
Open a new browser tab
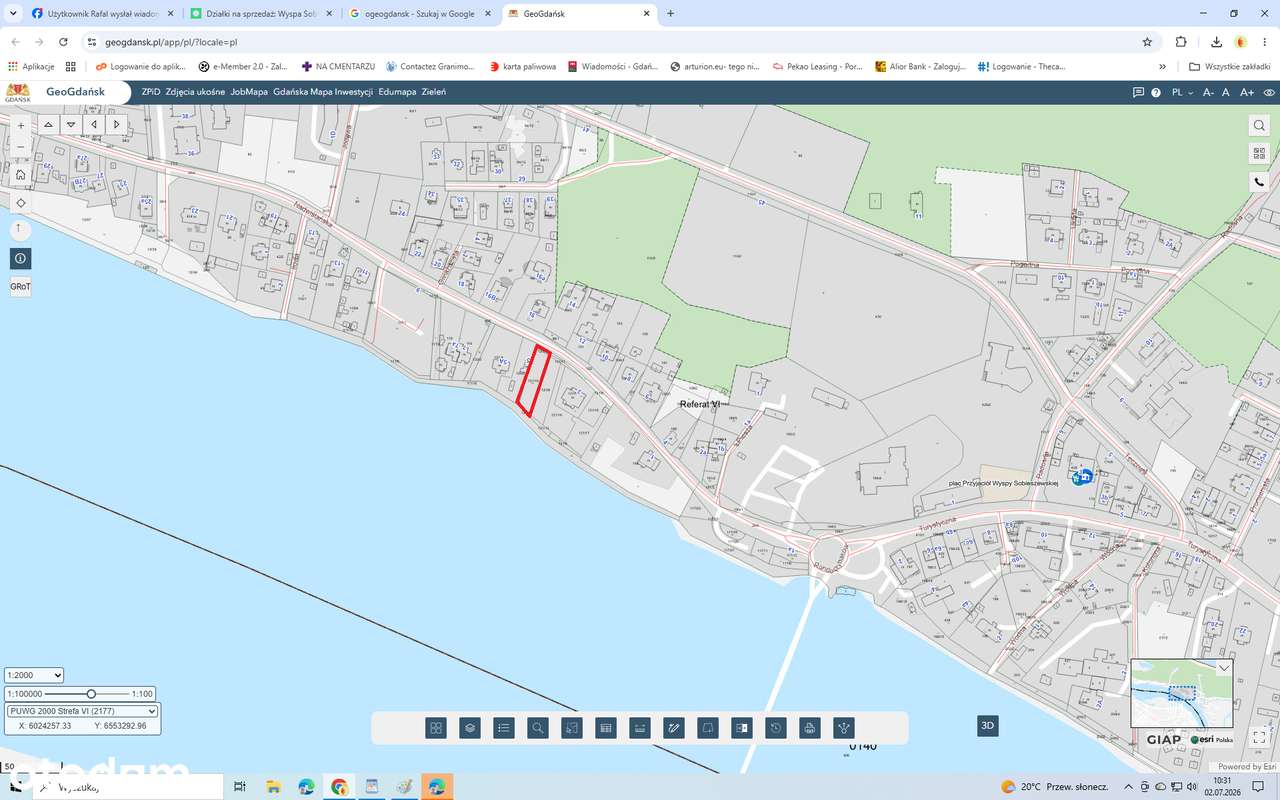tap(670, 14)
